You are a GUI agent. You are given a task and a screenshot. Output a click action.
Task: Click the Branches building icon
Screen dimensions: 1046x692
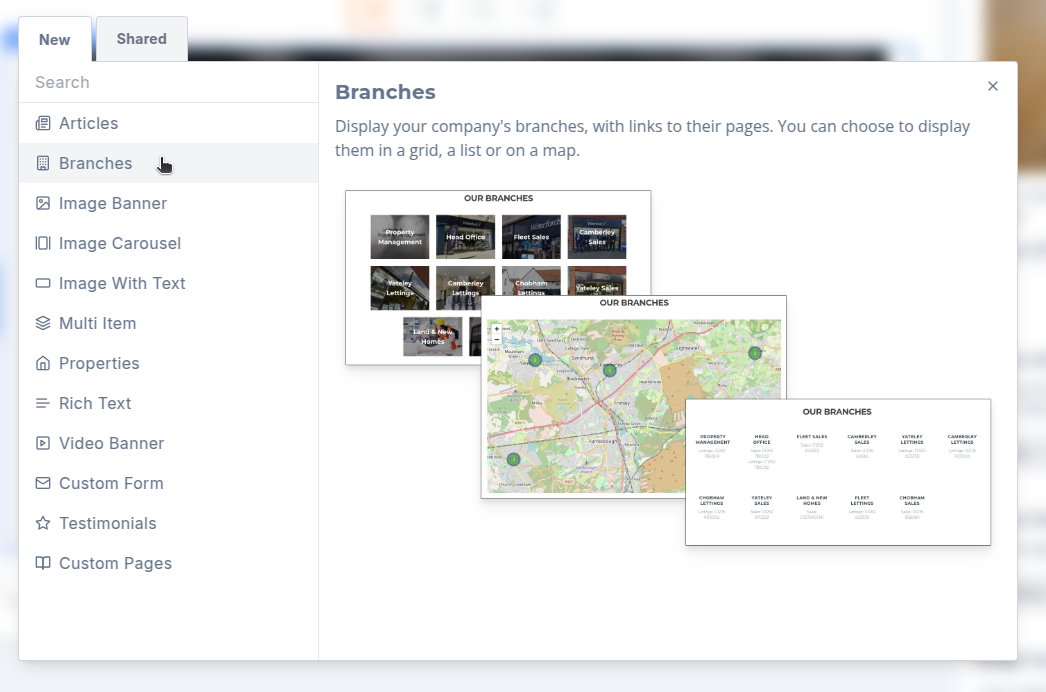click(x=43, y=163)
